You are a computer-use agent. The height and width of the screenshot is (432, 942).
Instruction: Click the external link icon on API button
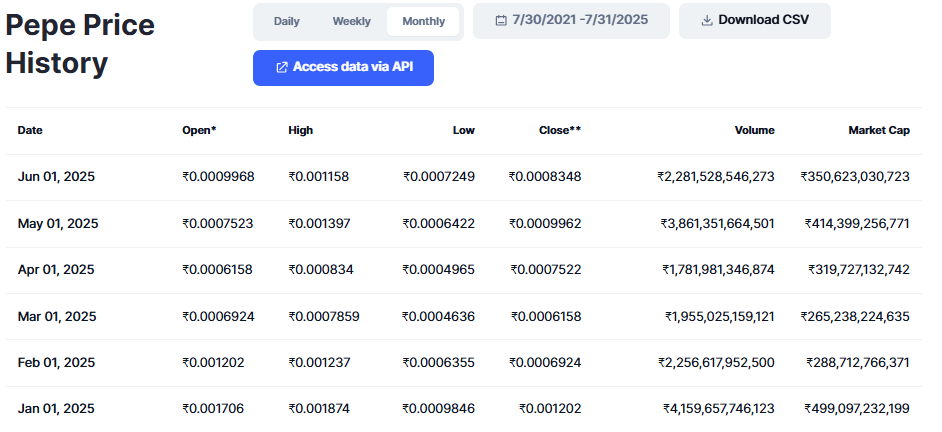coord(281,67)
